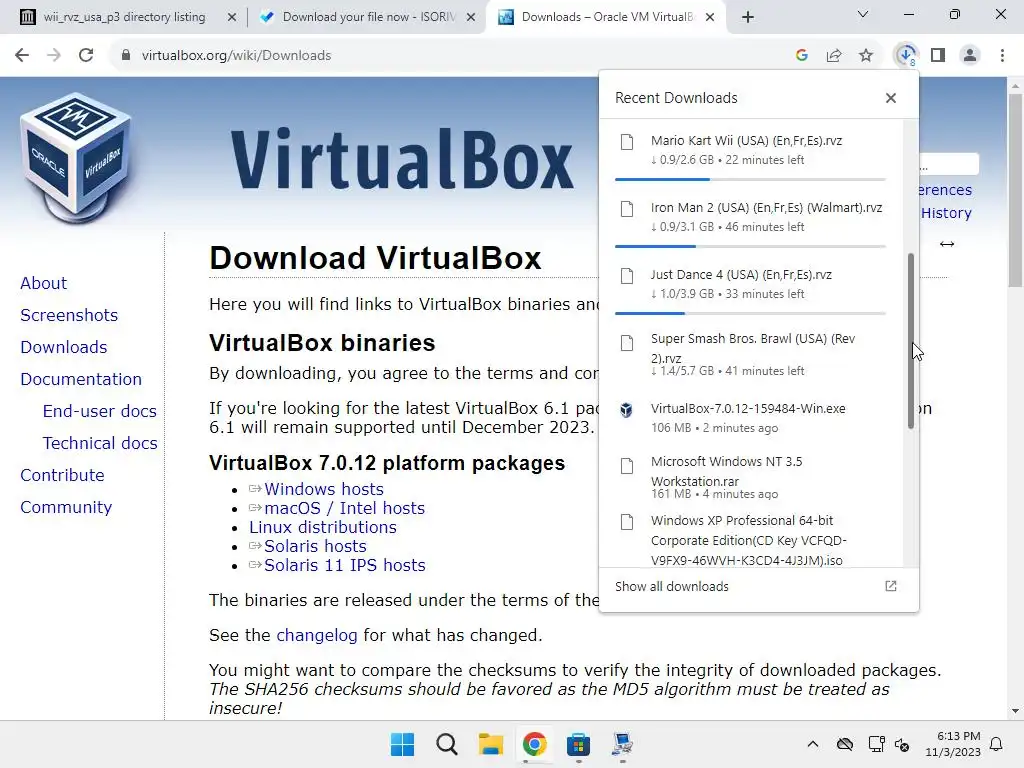The image size is (1024, 768).
Task: Click the Just Dance 4 download progress bar
Action: 750,313
